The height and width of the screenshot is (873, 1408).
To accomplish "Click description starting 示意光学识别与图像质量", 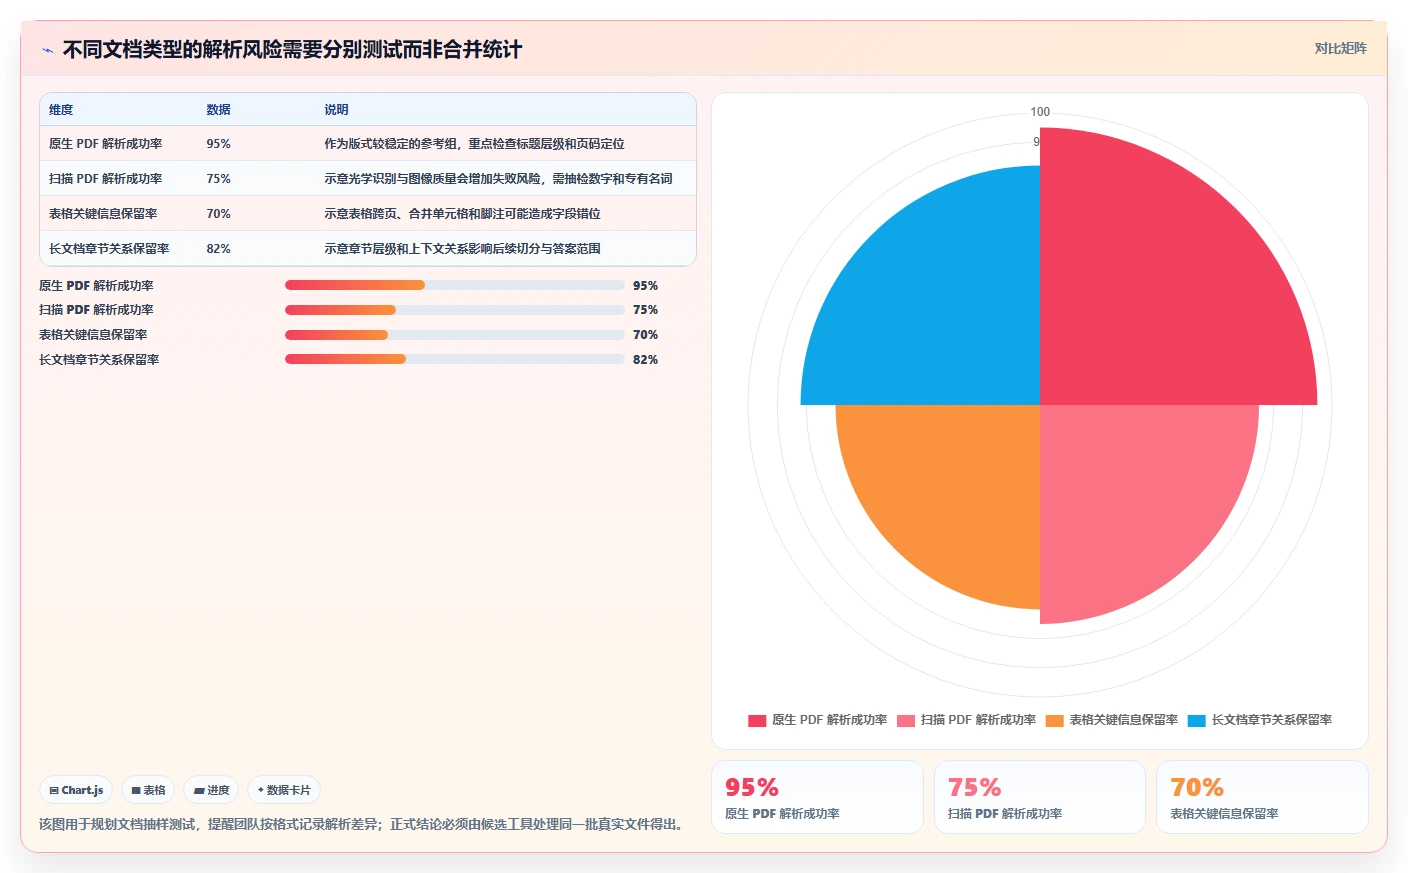I will tap(498, 179).
